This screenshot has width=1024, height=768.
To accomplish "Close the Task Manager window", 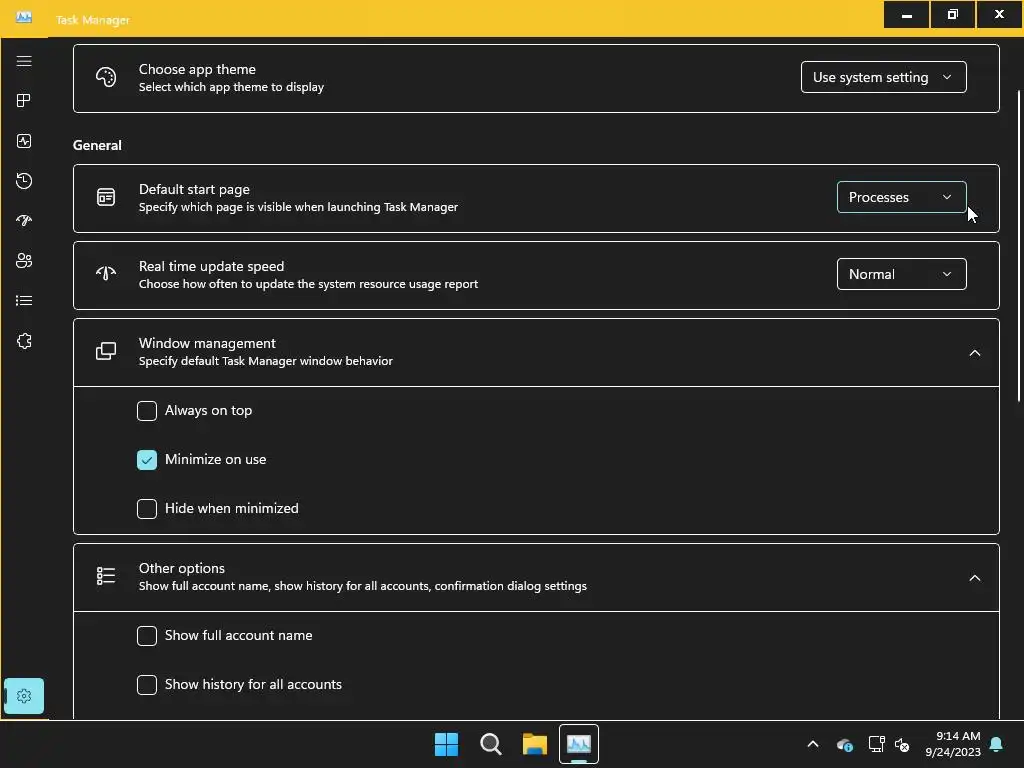I will pyautogui.click(x=999, y=14).
